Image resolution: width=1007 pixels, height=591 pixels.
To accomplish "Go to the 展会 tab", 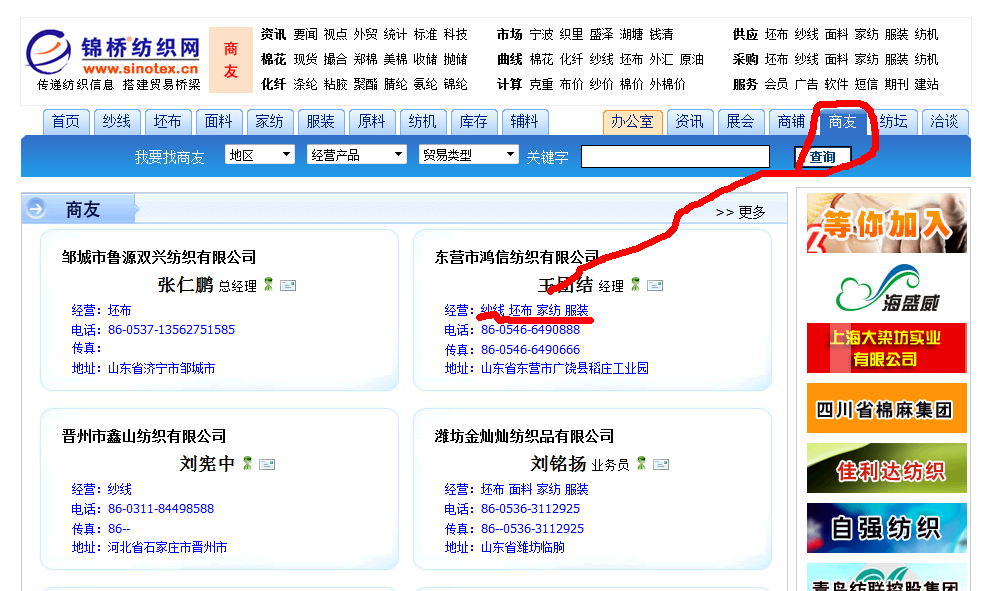I will coord(740,122).
